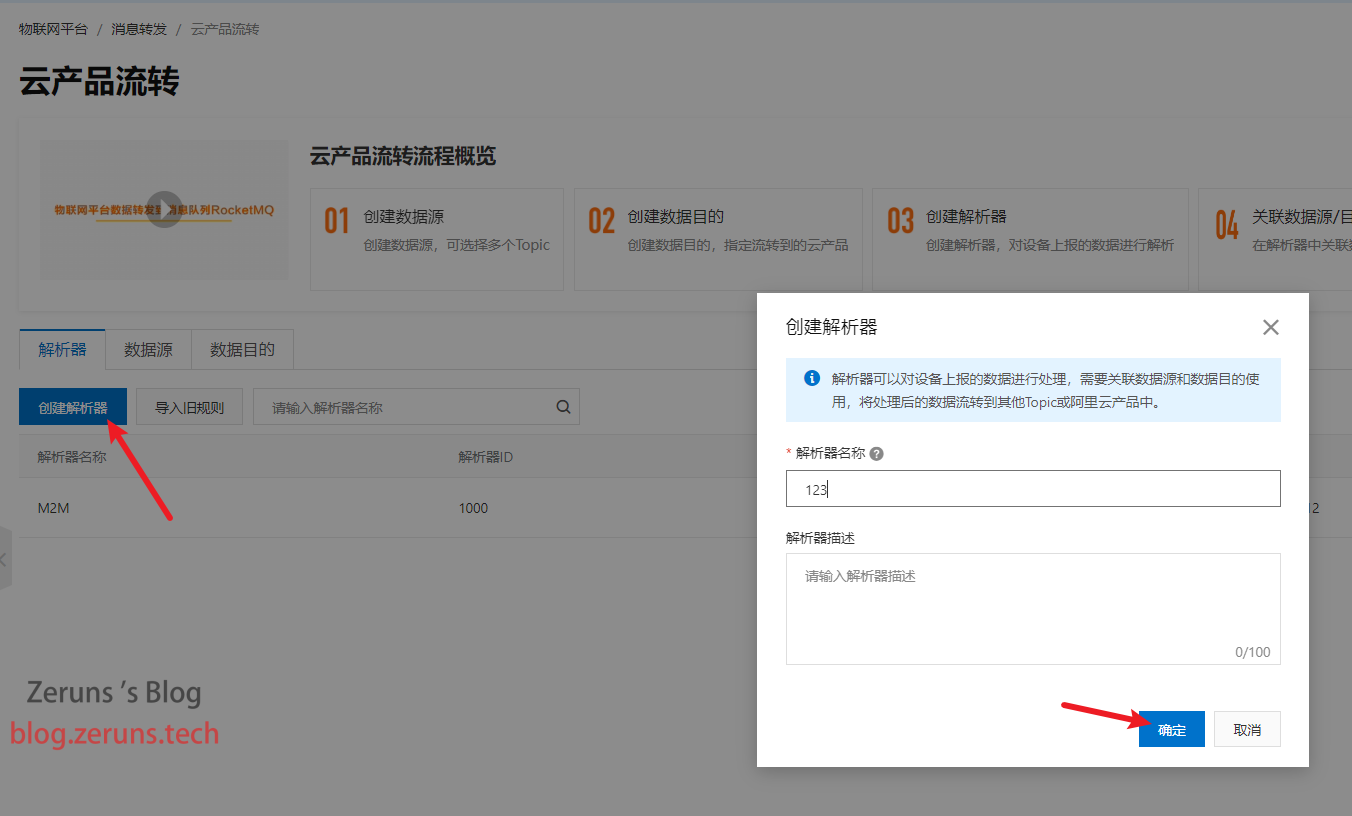Focus the 解析器名称 input containing 123
The image size is (1352, 816).
point(1032,489)
